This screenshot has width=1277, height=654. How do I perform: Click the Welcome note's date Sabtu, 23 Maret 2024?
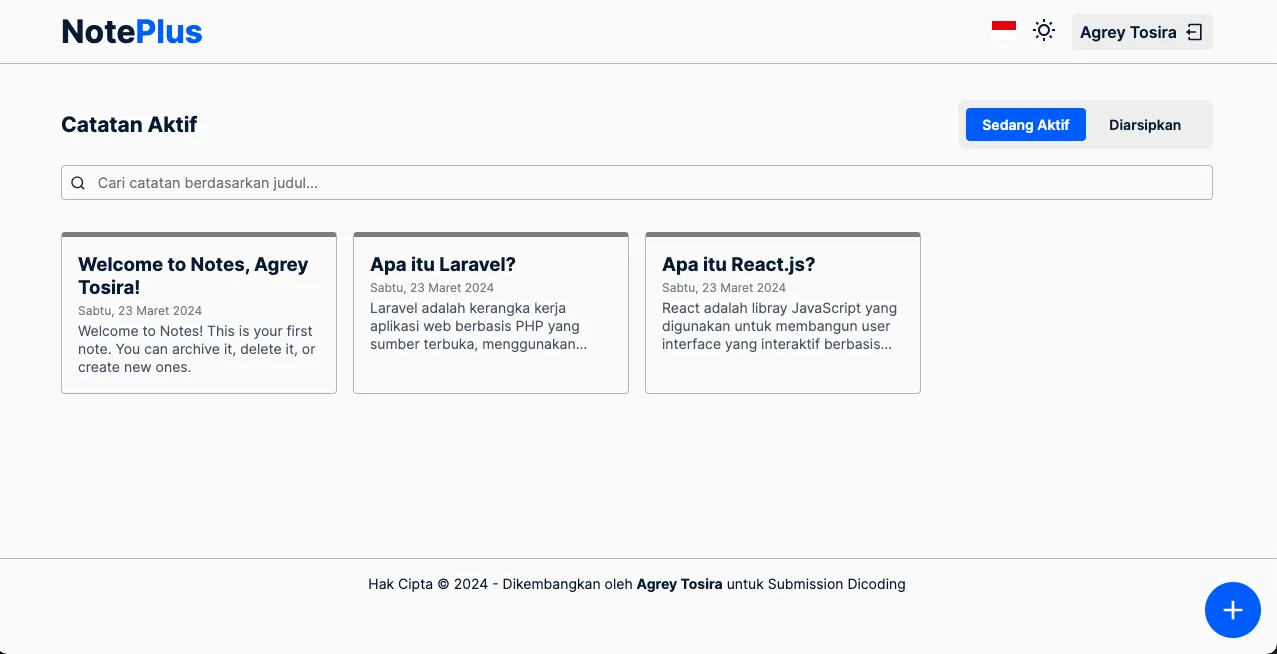click(139, 310)
